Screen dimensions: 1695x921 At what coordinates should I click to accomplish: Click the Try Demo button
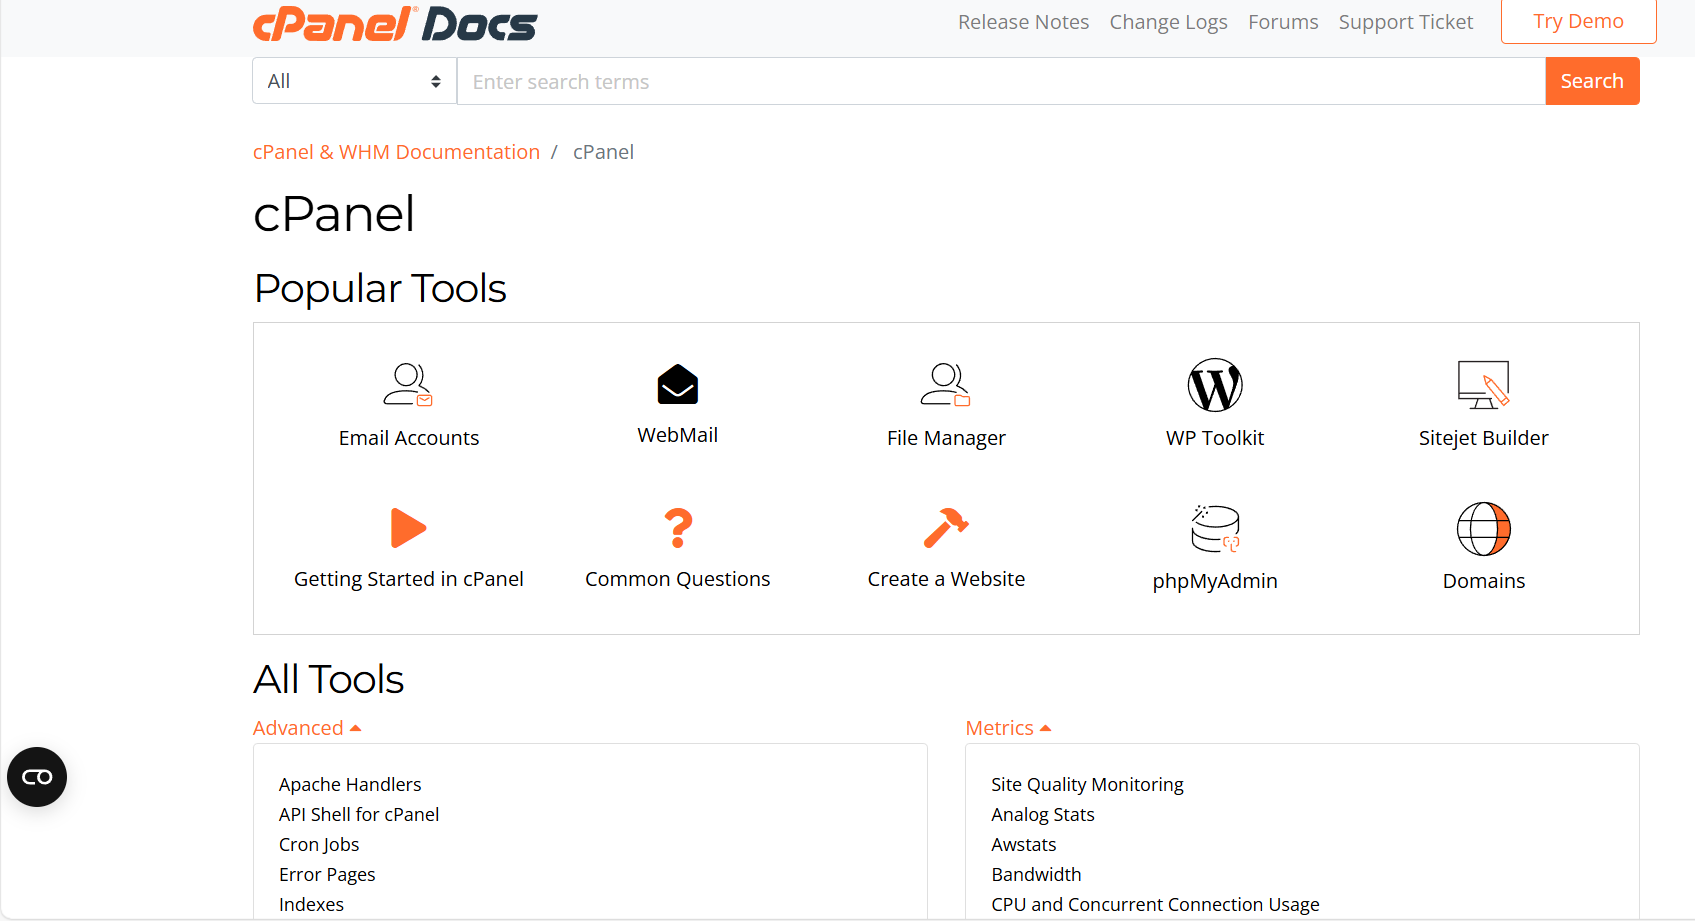(x=1578, y=21)
